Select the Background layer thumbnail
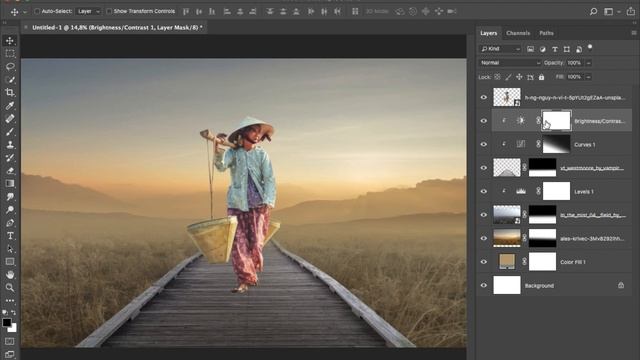The image size is (640, 360). tap(507, 285)
